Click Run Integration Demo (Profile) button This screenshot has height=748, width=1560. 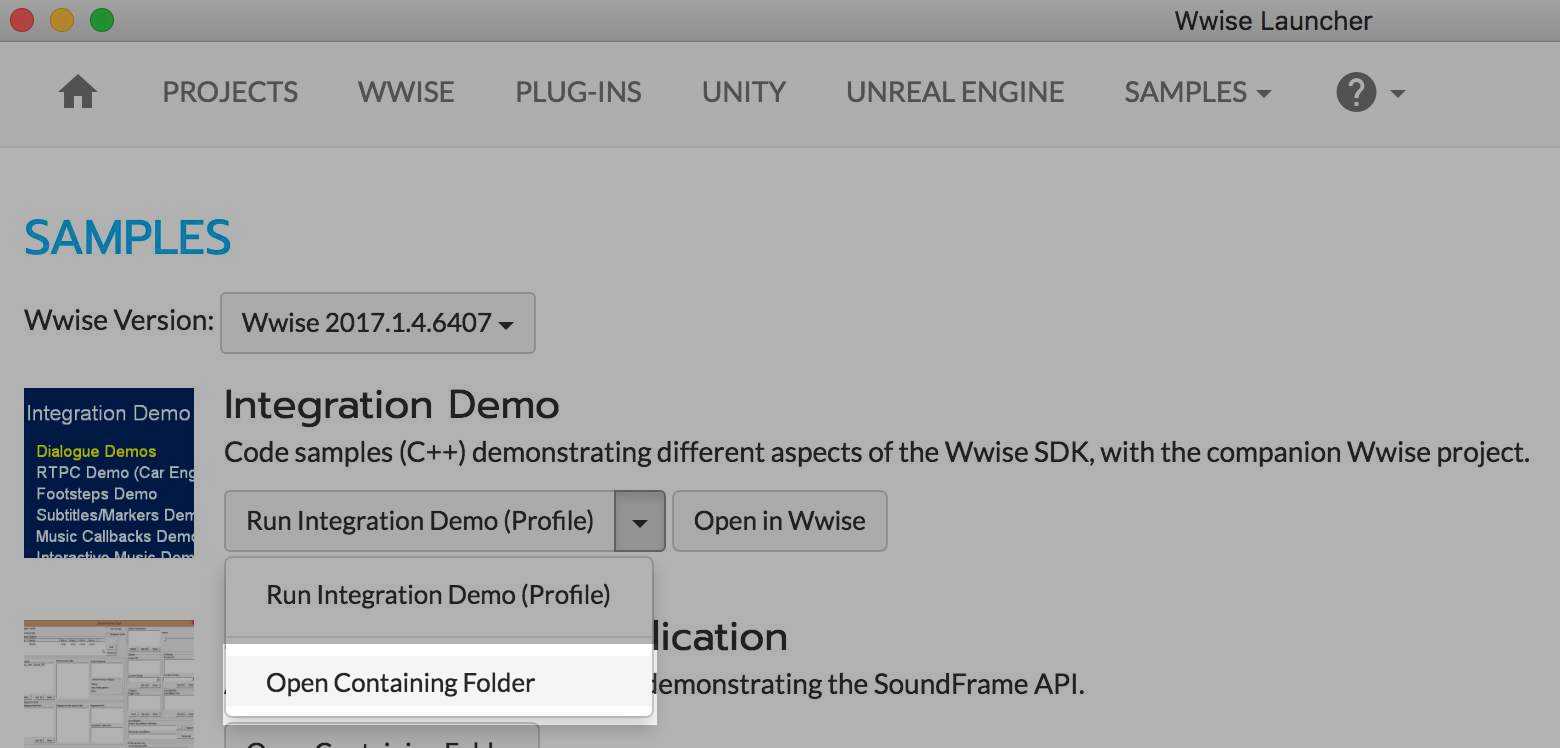[x=419, y=520]
